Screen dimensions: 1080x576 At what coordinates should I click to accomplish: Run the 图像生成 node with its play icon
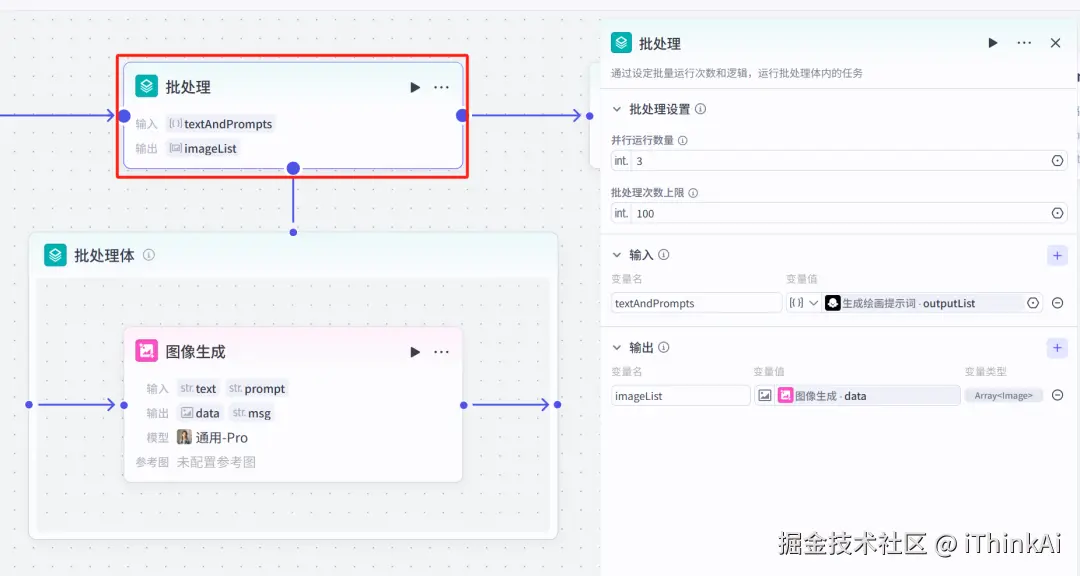pos(413,351)
